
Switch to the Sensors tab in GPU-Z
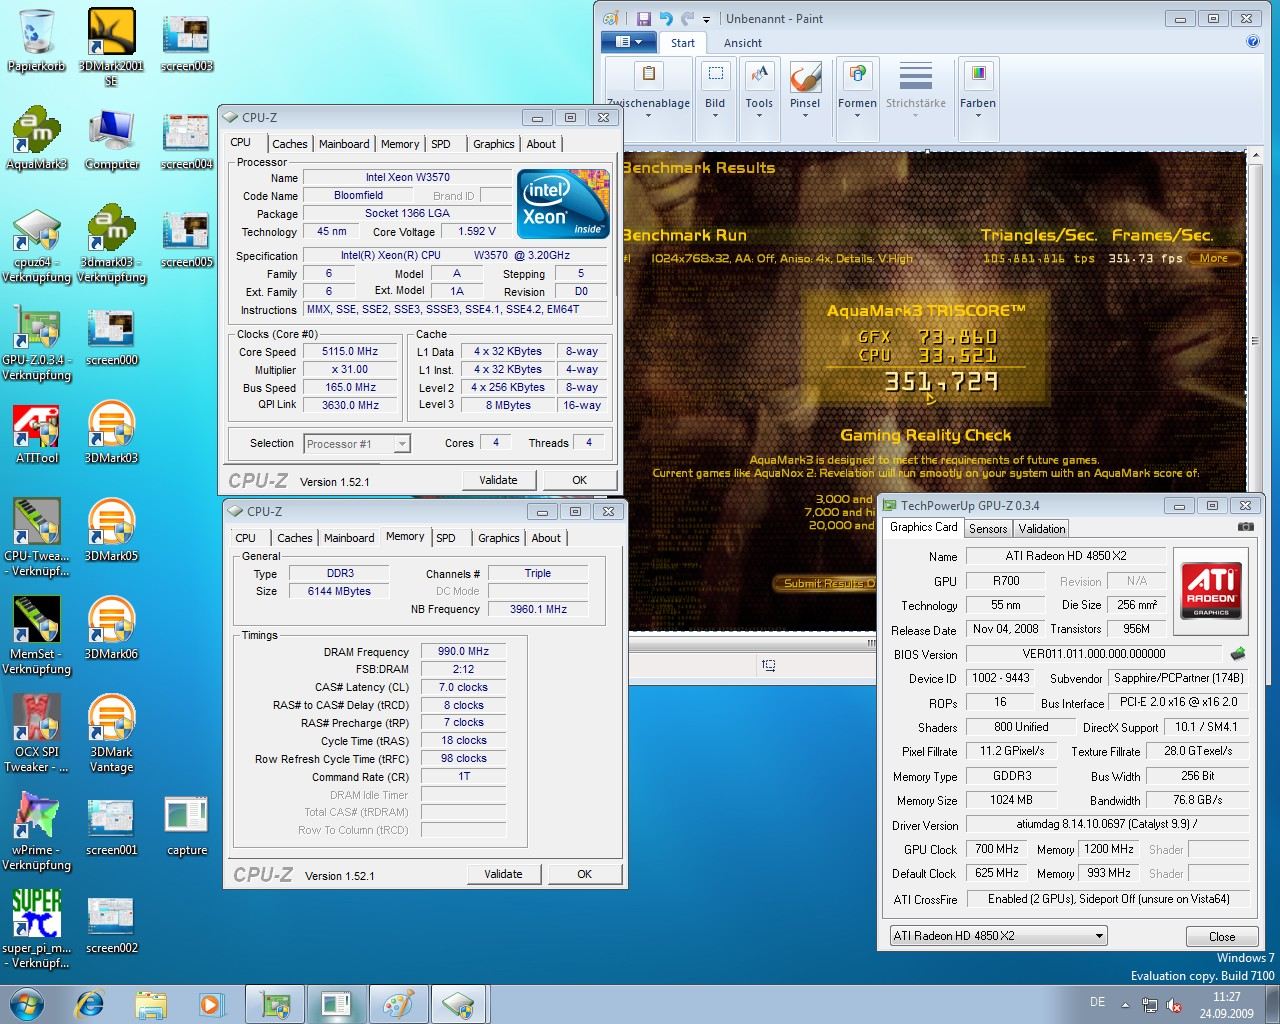click(x=988, y=529)
